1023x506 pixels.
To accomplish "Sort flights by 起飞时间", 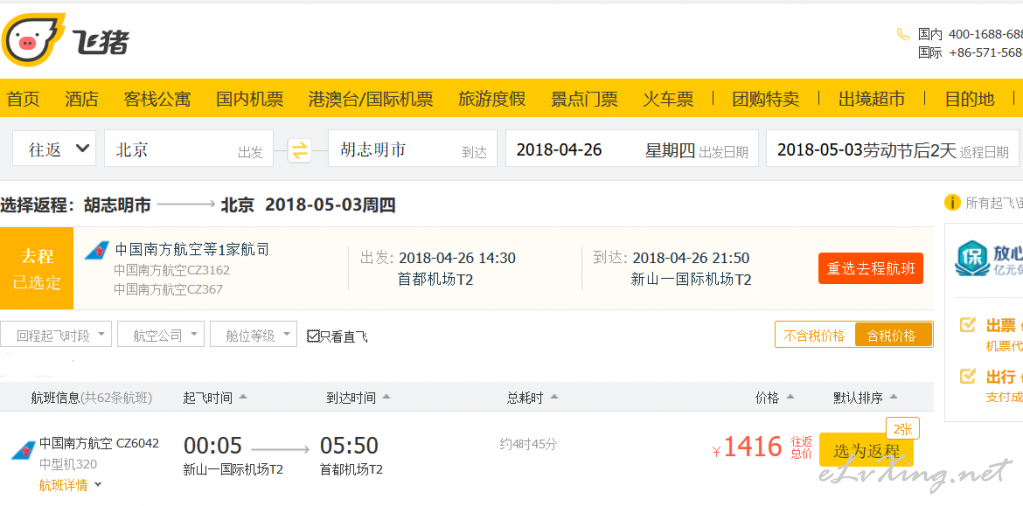I will (215, 397).
